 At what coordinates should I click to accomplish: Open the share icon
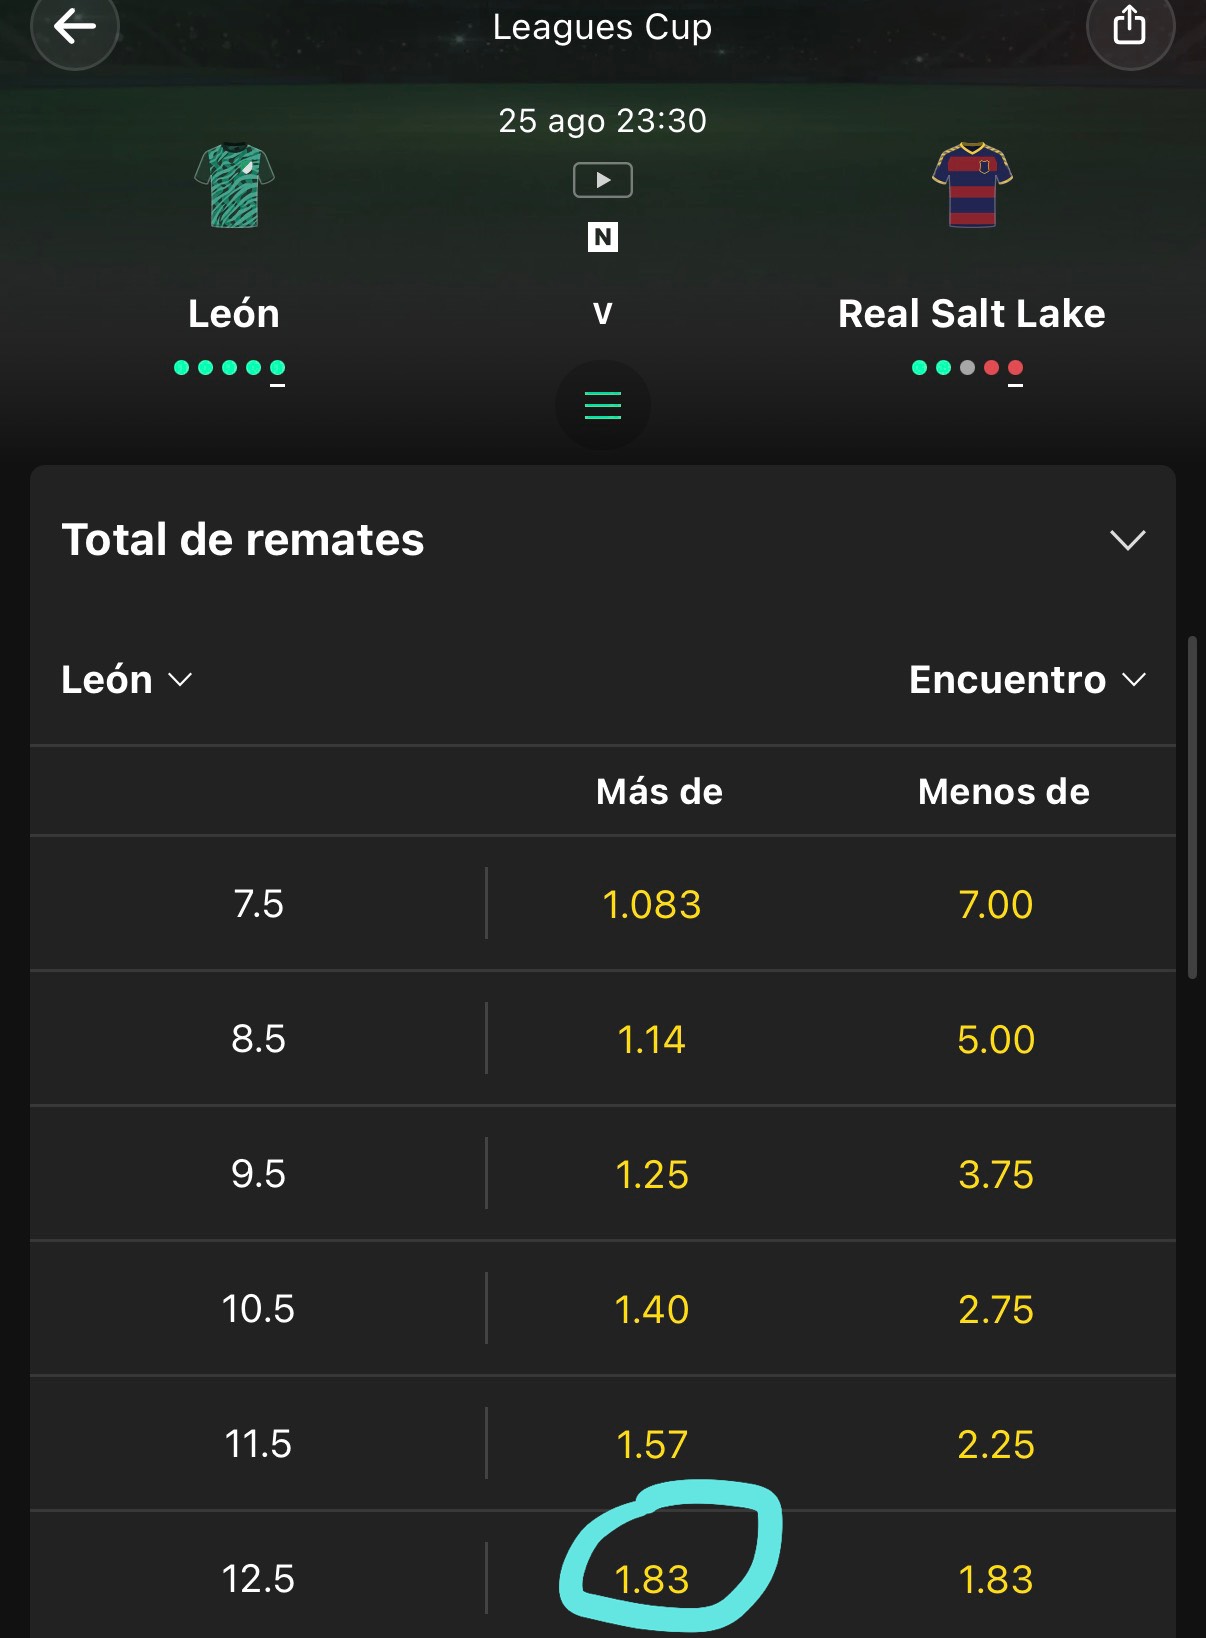pos(1130,26)
